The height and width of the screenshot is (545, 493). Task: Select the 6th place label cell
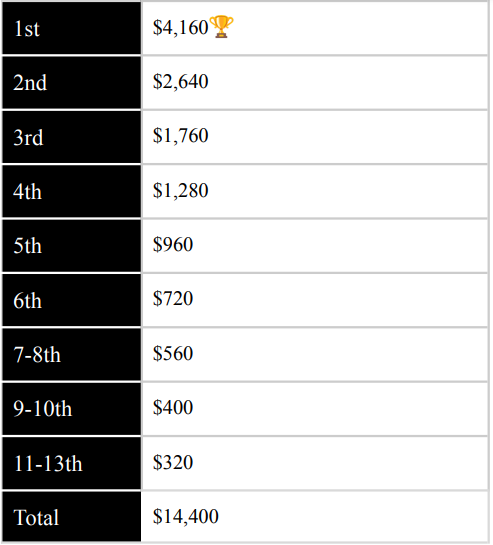point(72,300)
